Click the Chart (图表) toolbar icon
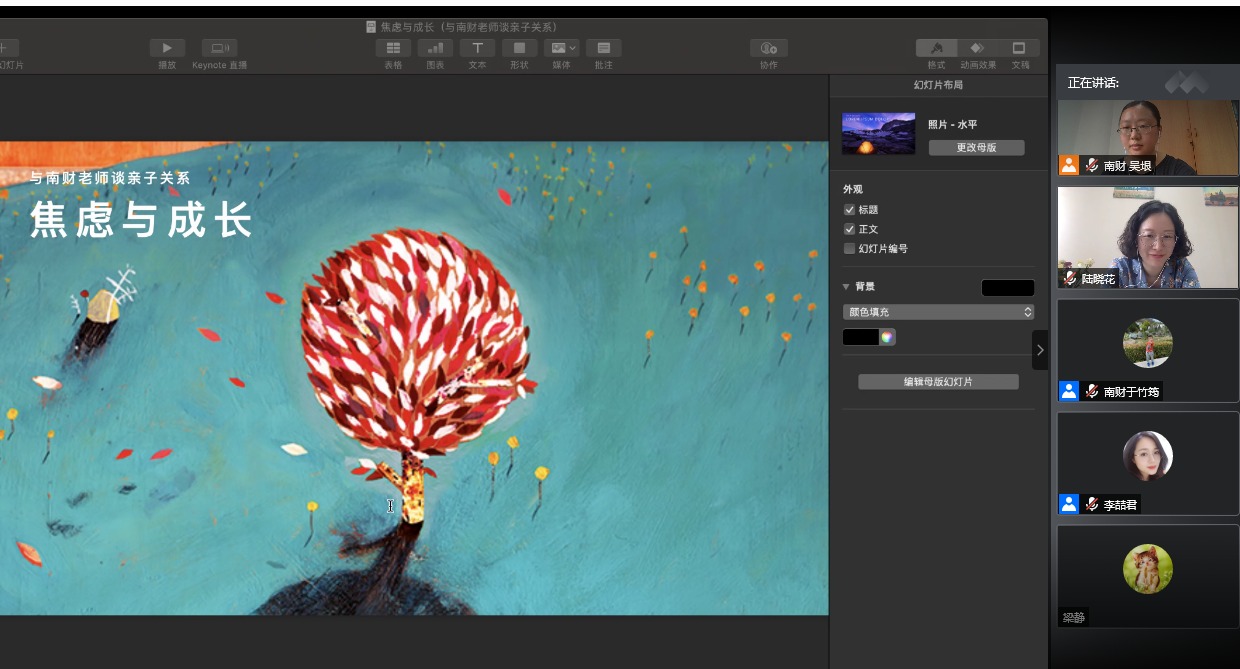Image resolution: width=1240 pixels, height=669 pixels. pyautogui.click(x=435, y=48)
